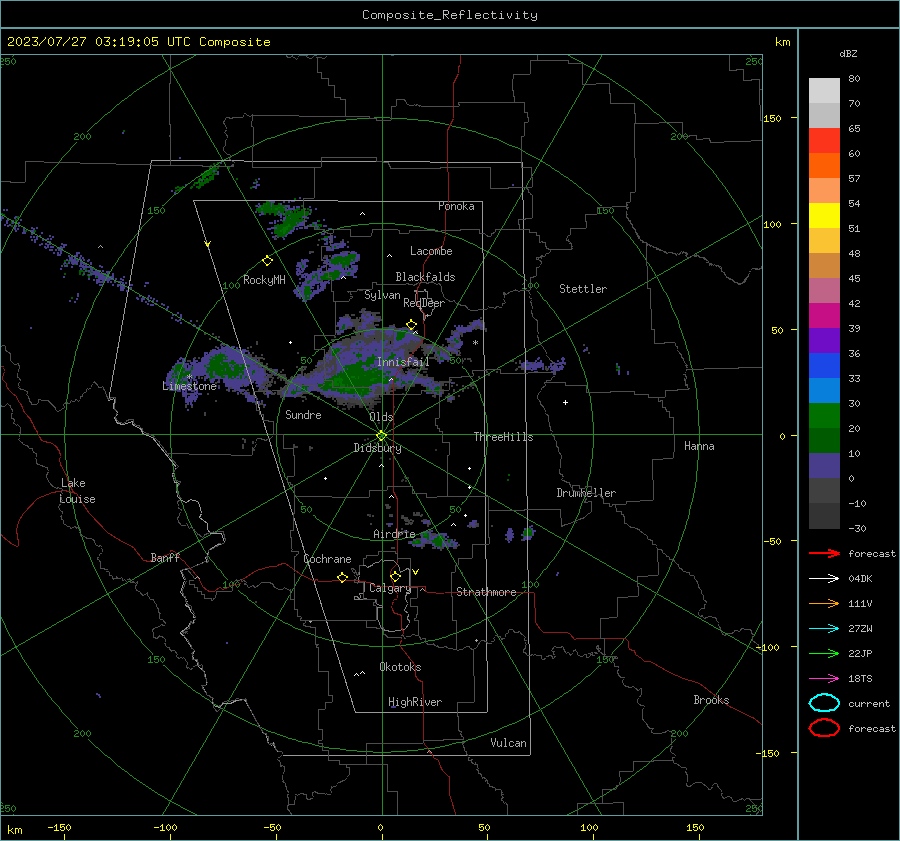Click the RockyMH label
Screen dimensions: 900x841
pos(264,280)
